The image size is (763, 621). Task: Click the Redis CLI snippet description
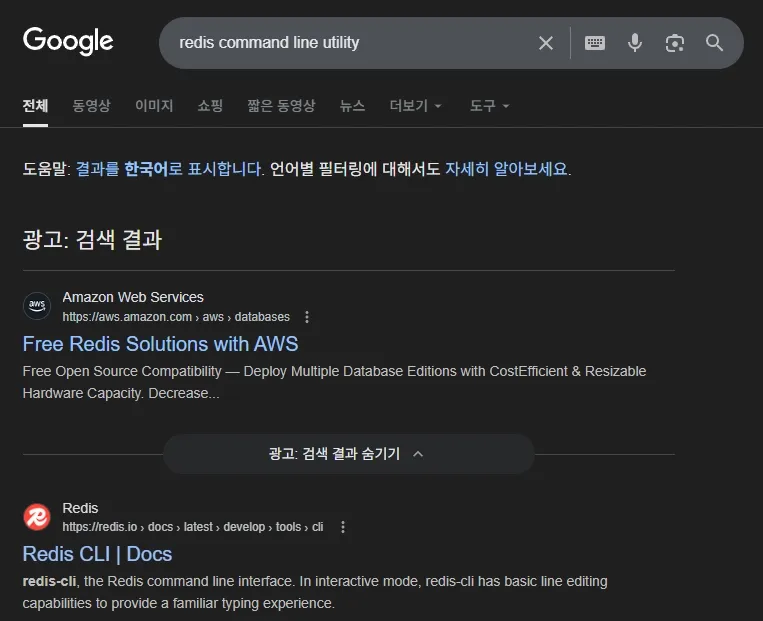click(315, 592)
